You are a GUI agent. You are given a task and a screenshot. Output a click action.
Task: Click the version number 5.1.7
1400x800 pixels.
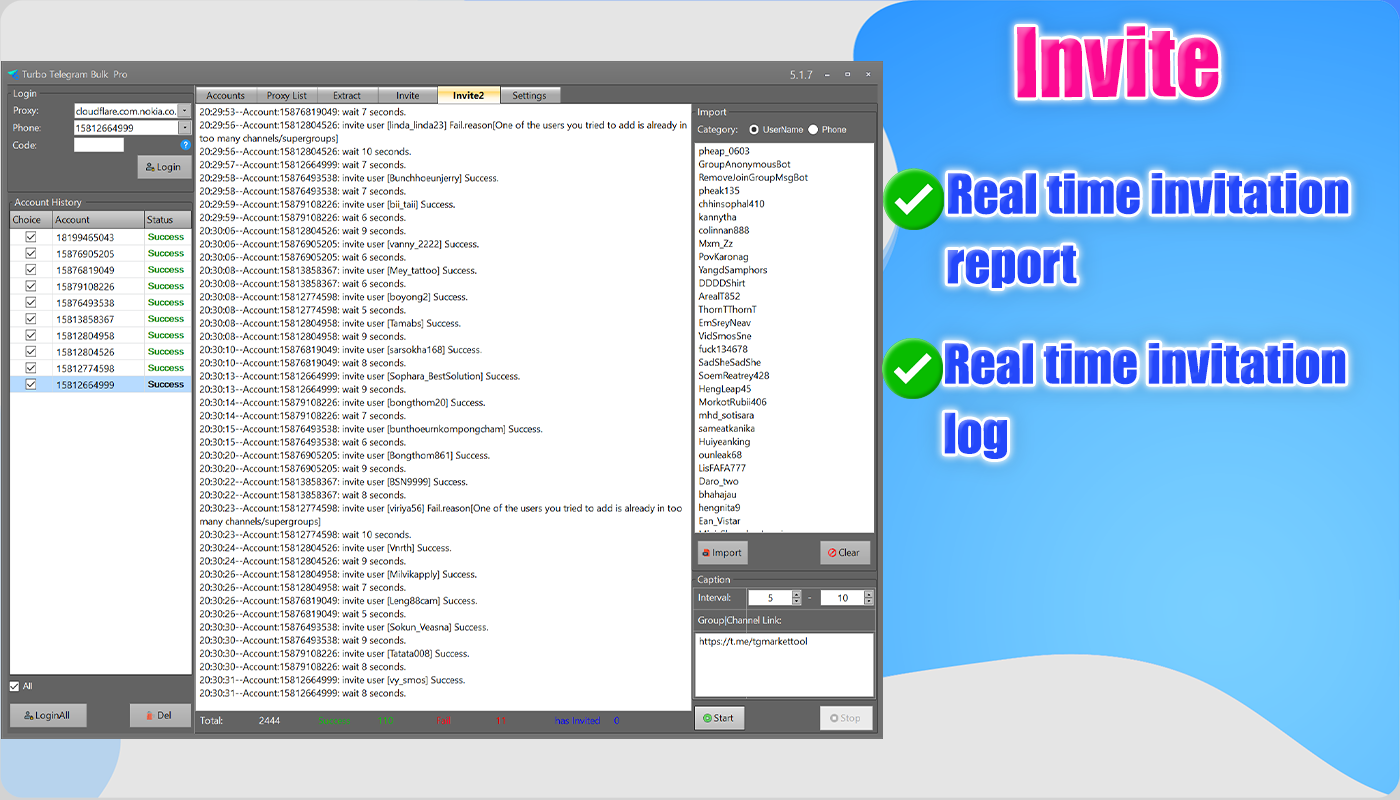pos(801,74)
